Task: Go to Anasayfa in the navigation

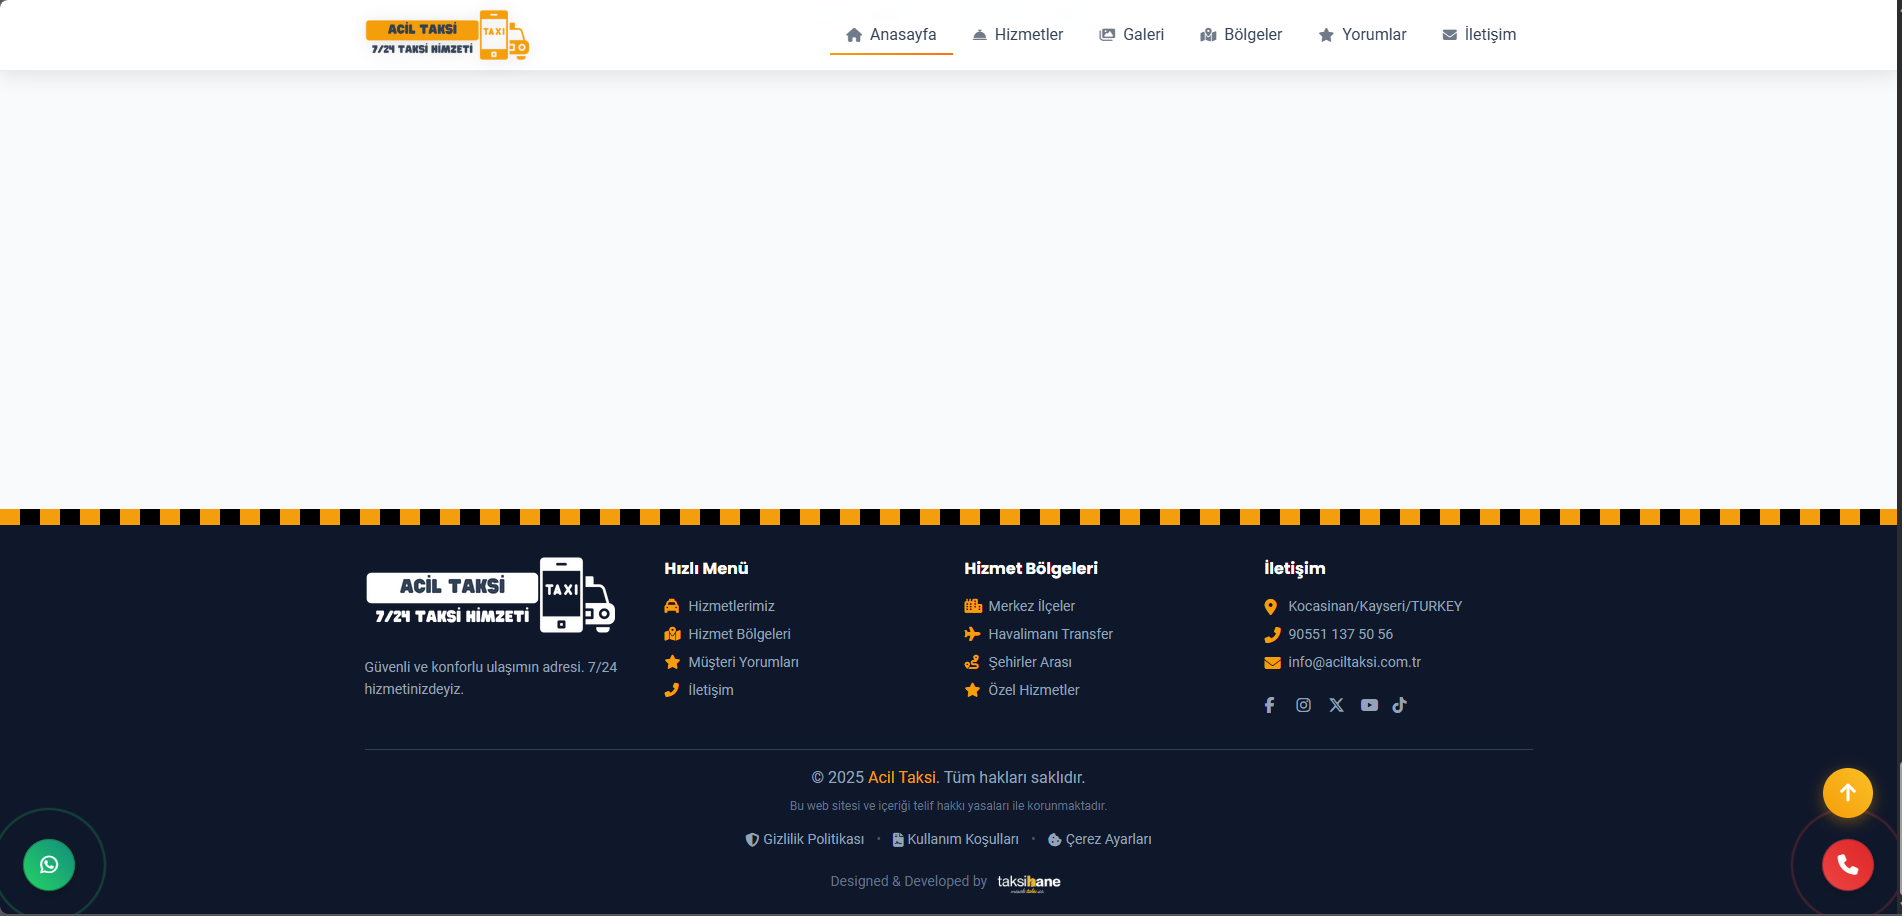Action: click(891, 35)
